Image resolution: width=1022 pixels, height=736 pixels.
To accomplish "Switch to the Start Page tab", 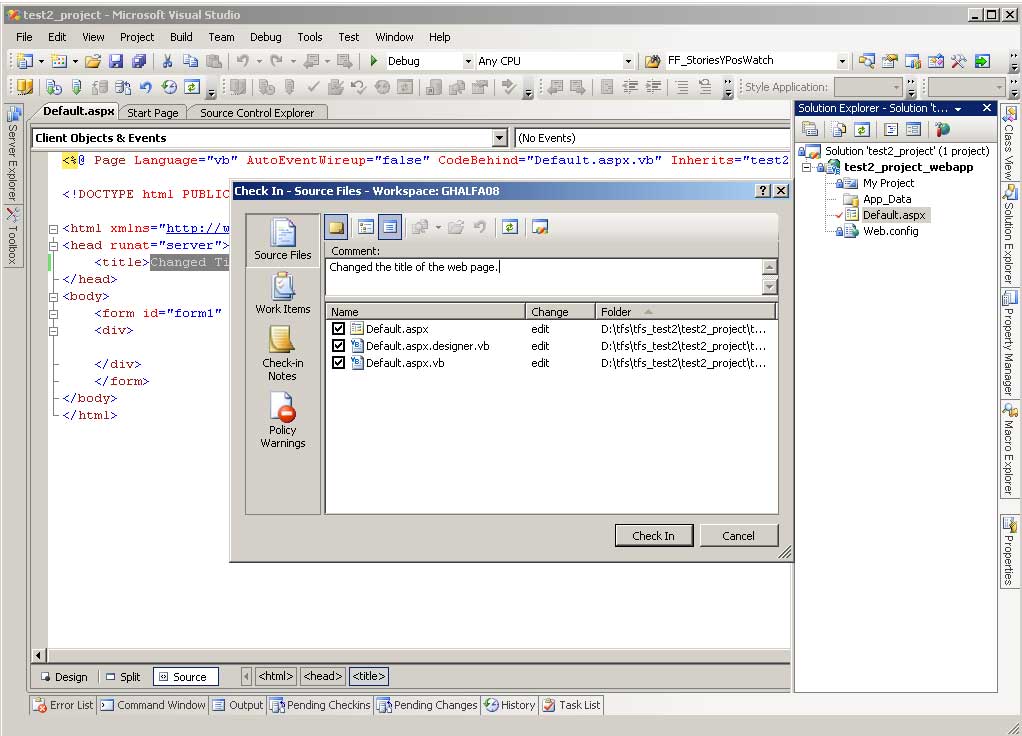I will (x=153, y=113).
